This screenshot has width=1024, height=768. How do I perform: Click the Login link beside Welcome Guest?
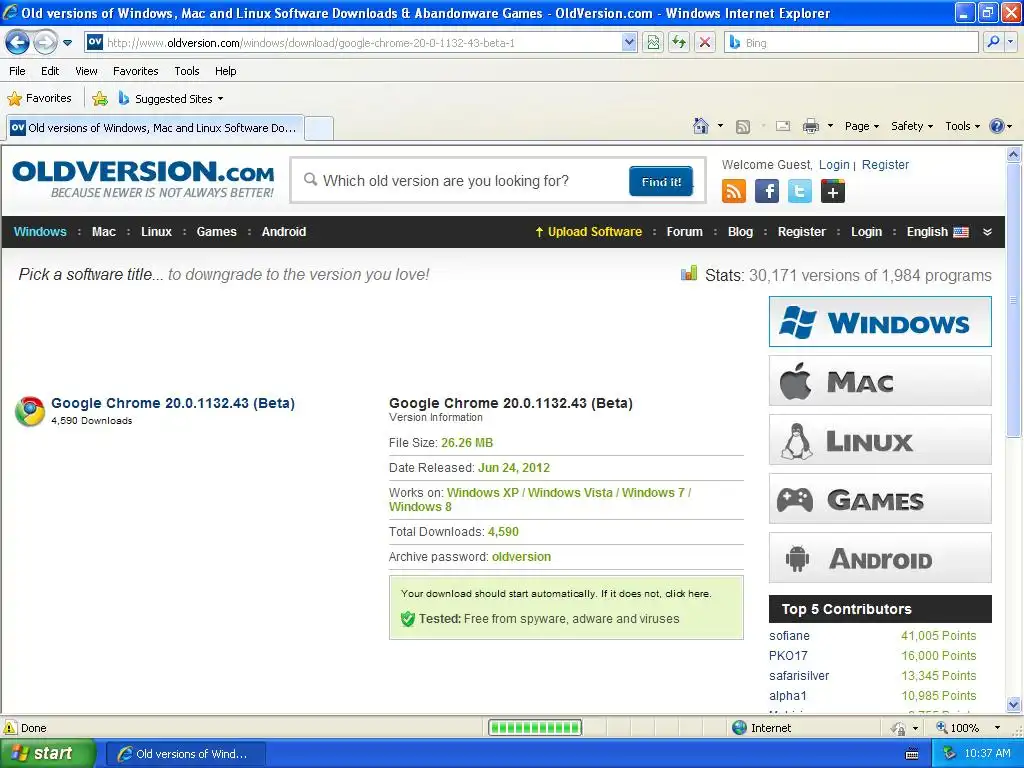click(x=834, y=165)
